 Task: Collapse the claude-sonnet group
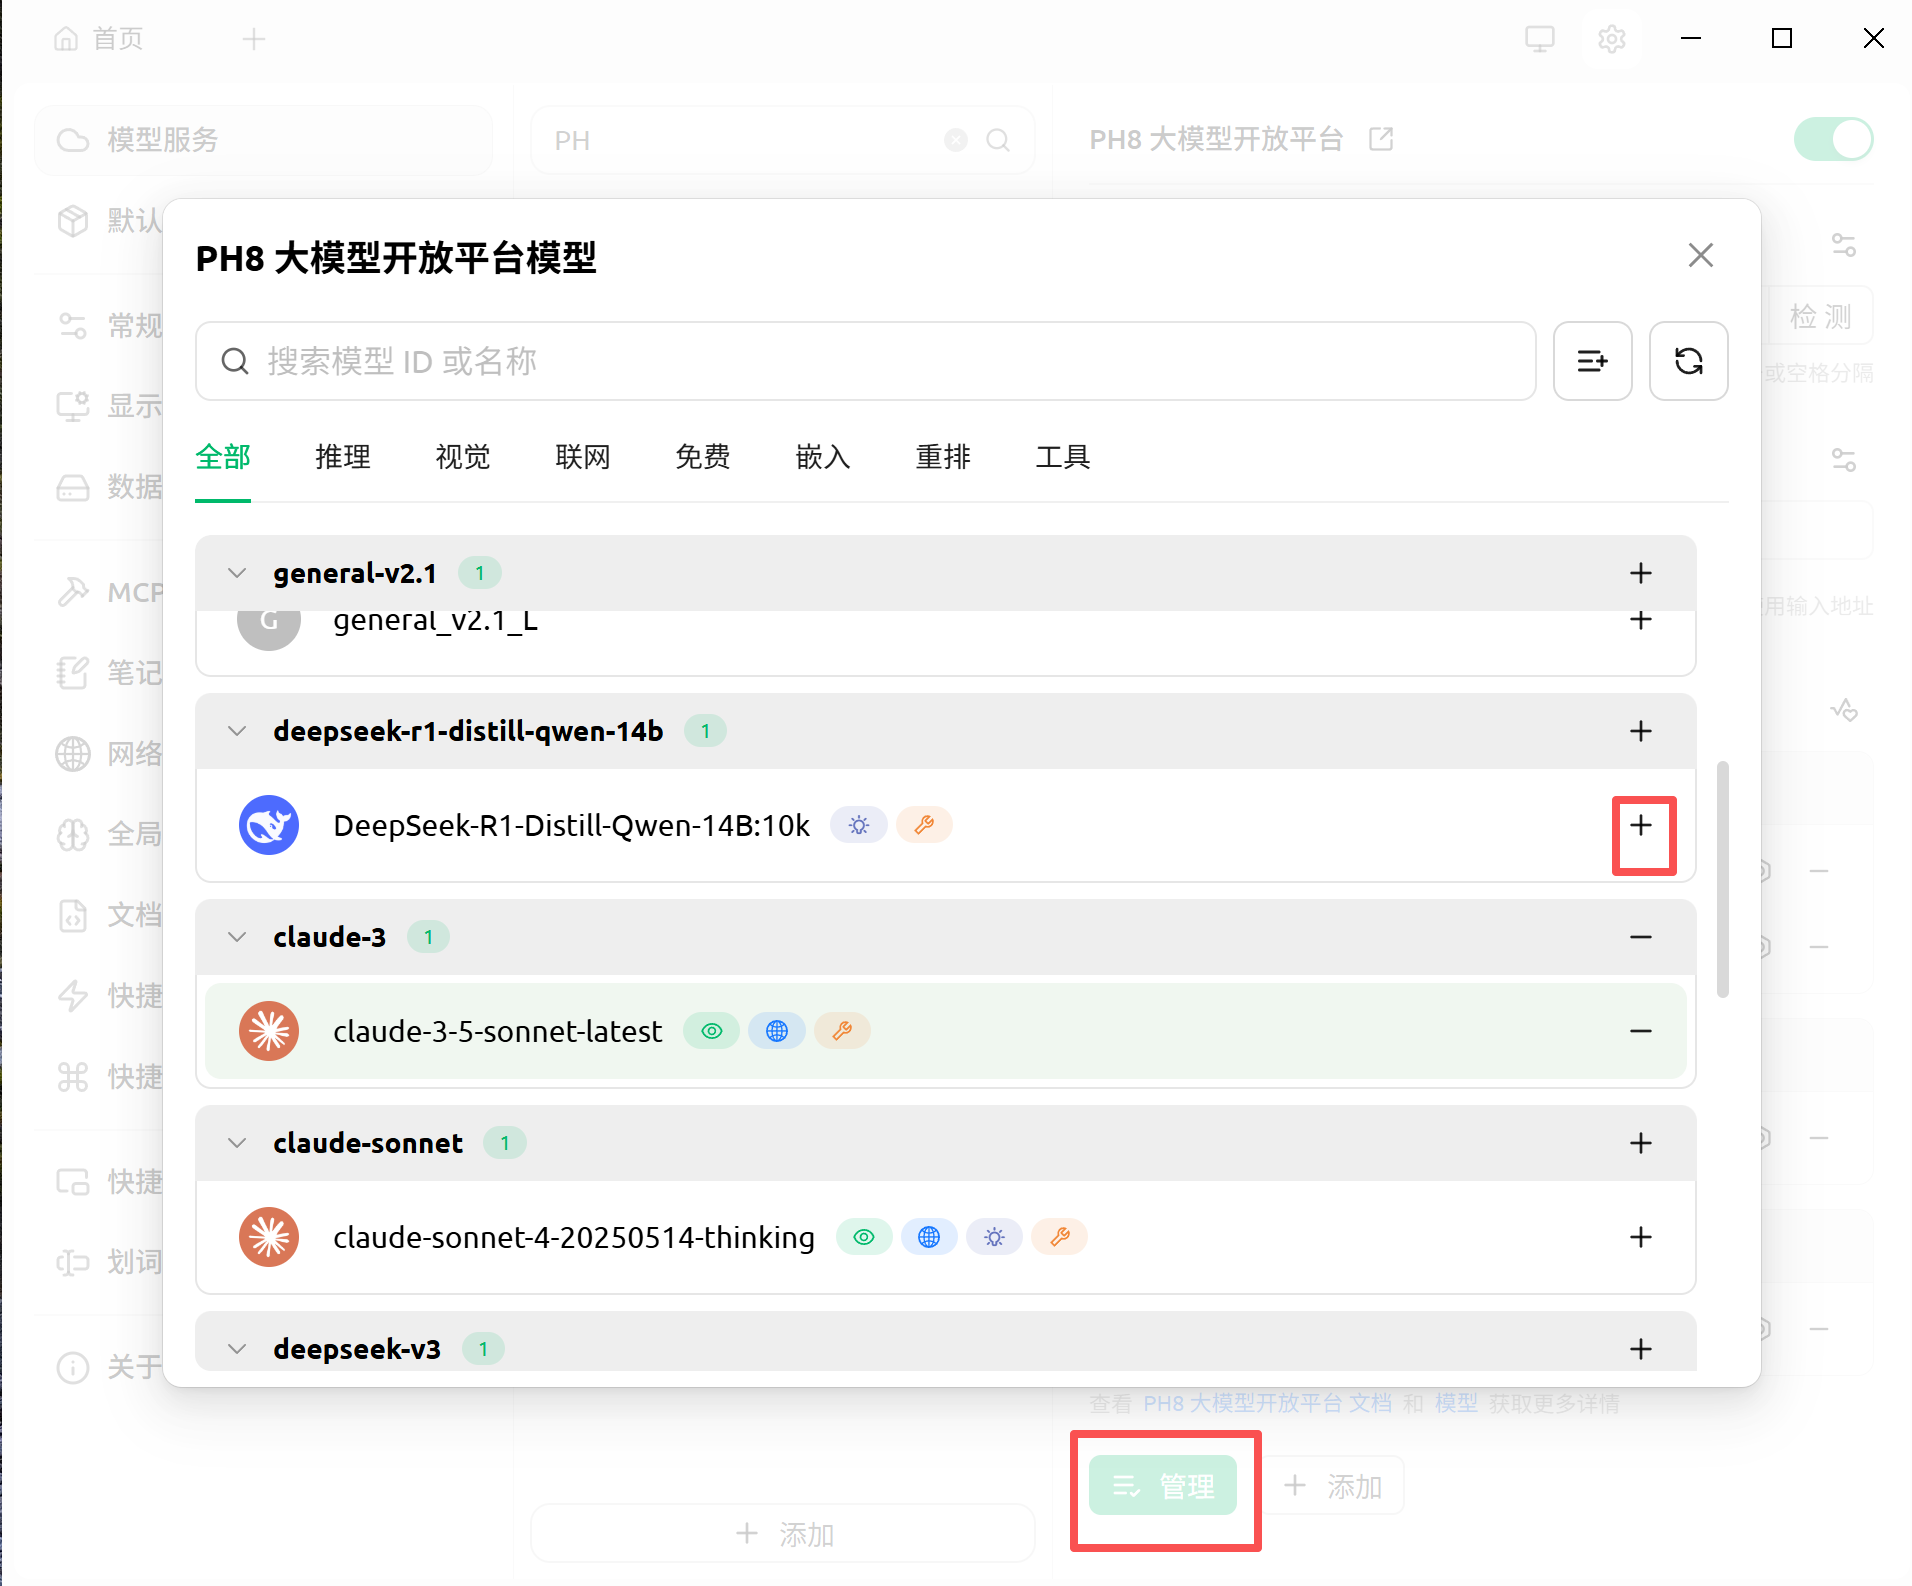(237, 1143)
